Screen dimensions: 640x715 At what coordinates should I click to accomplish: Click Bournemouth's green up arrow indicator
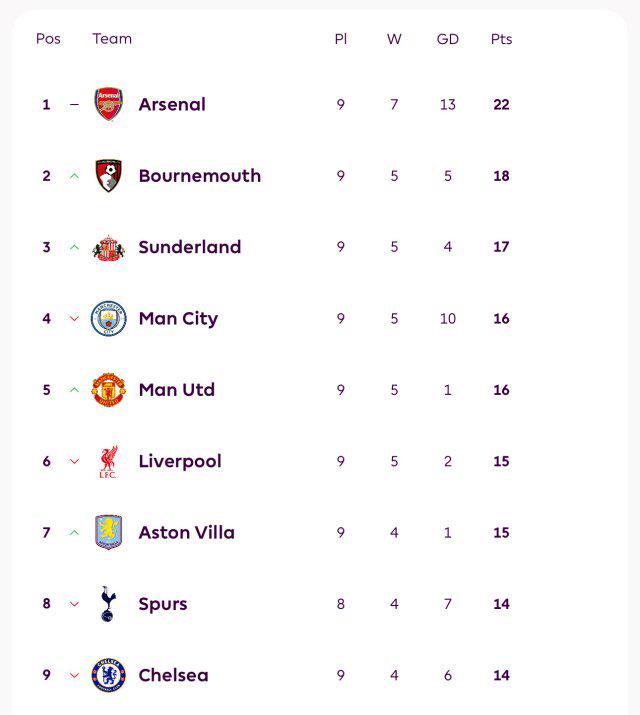coord(74,176)
